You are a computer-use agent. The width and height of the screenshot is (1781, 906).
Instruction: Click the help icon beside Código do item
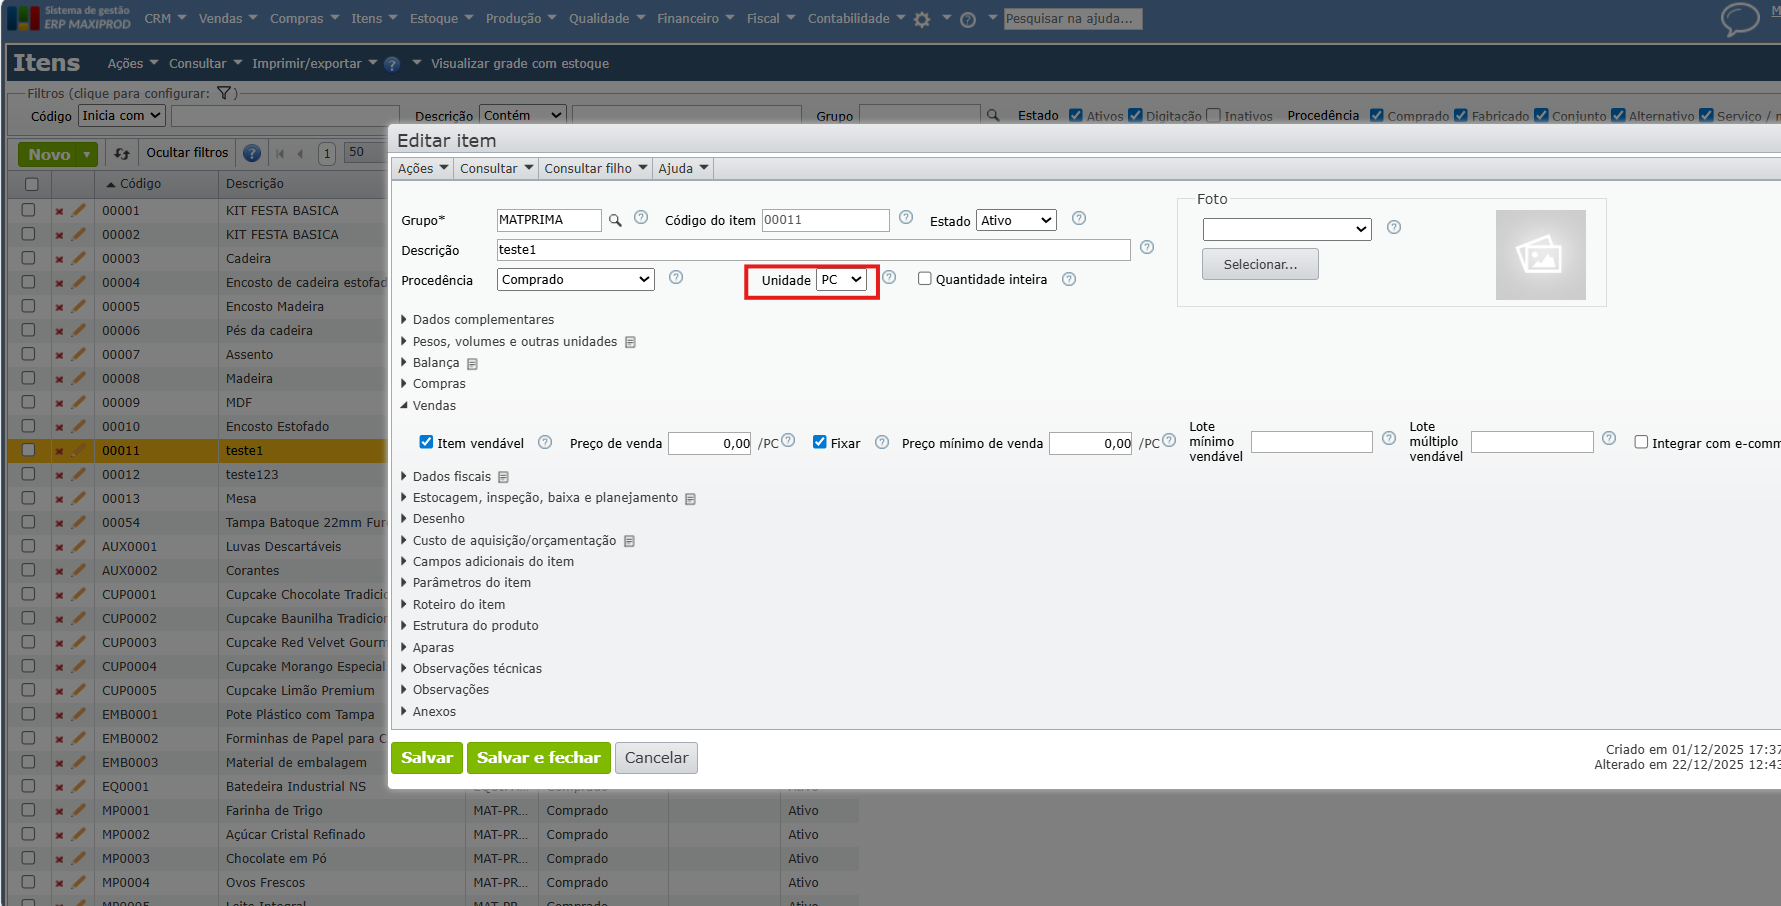(x=906, y=218)
